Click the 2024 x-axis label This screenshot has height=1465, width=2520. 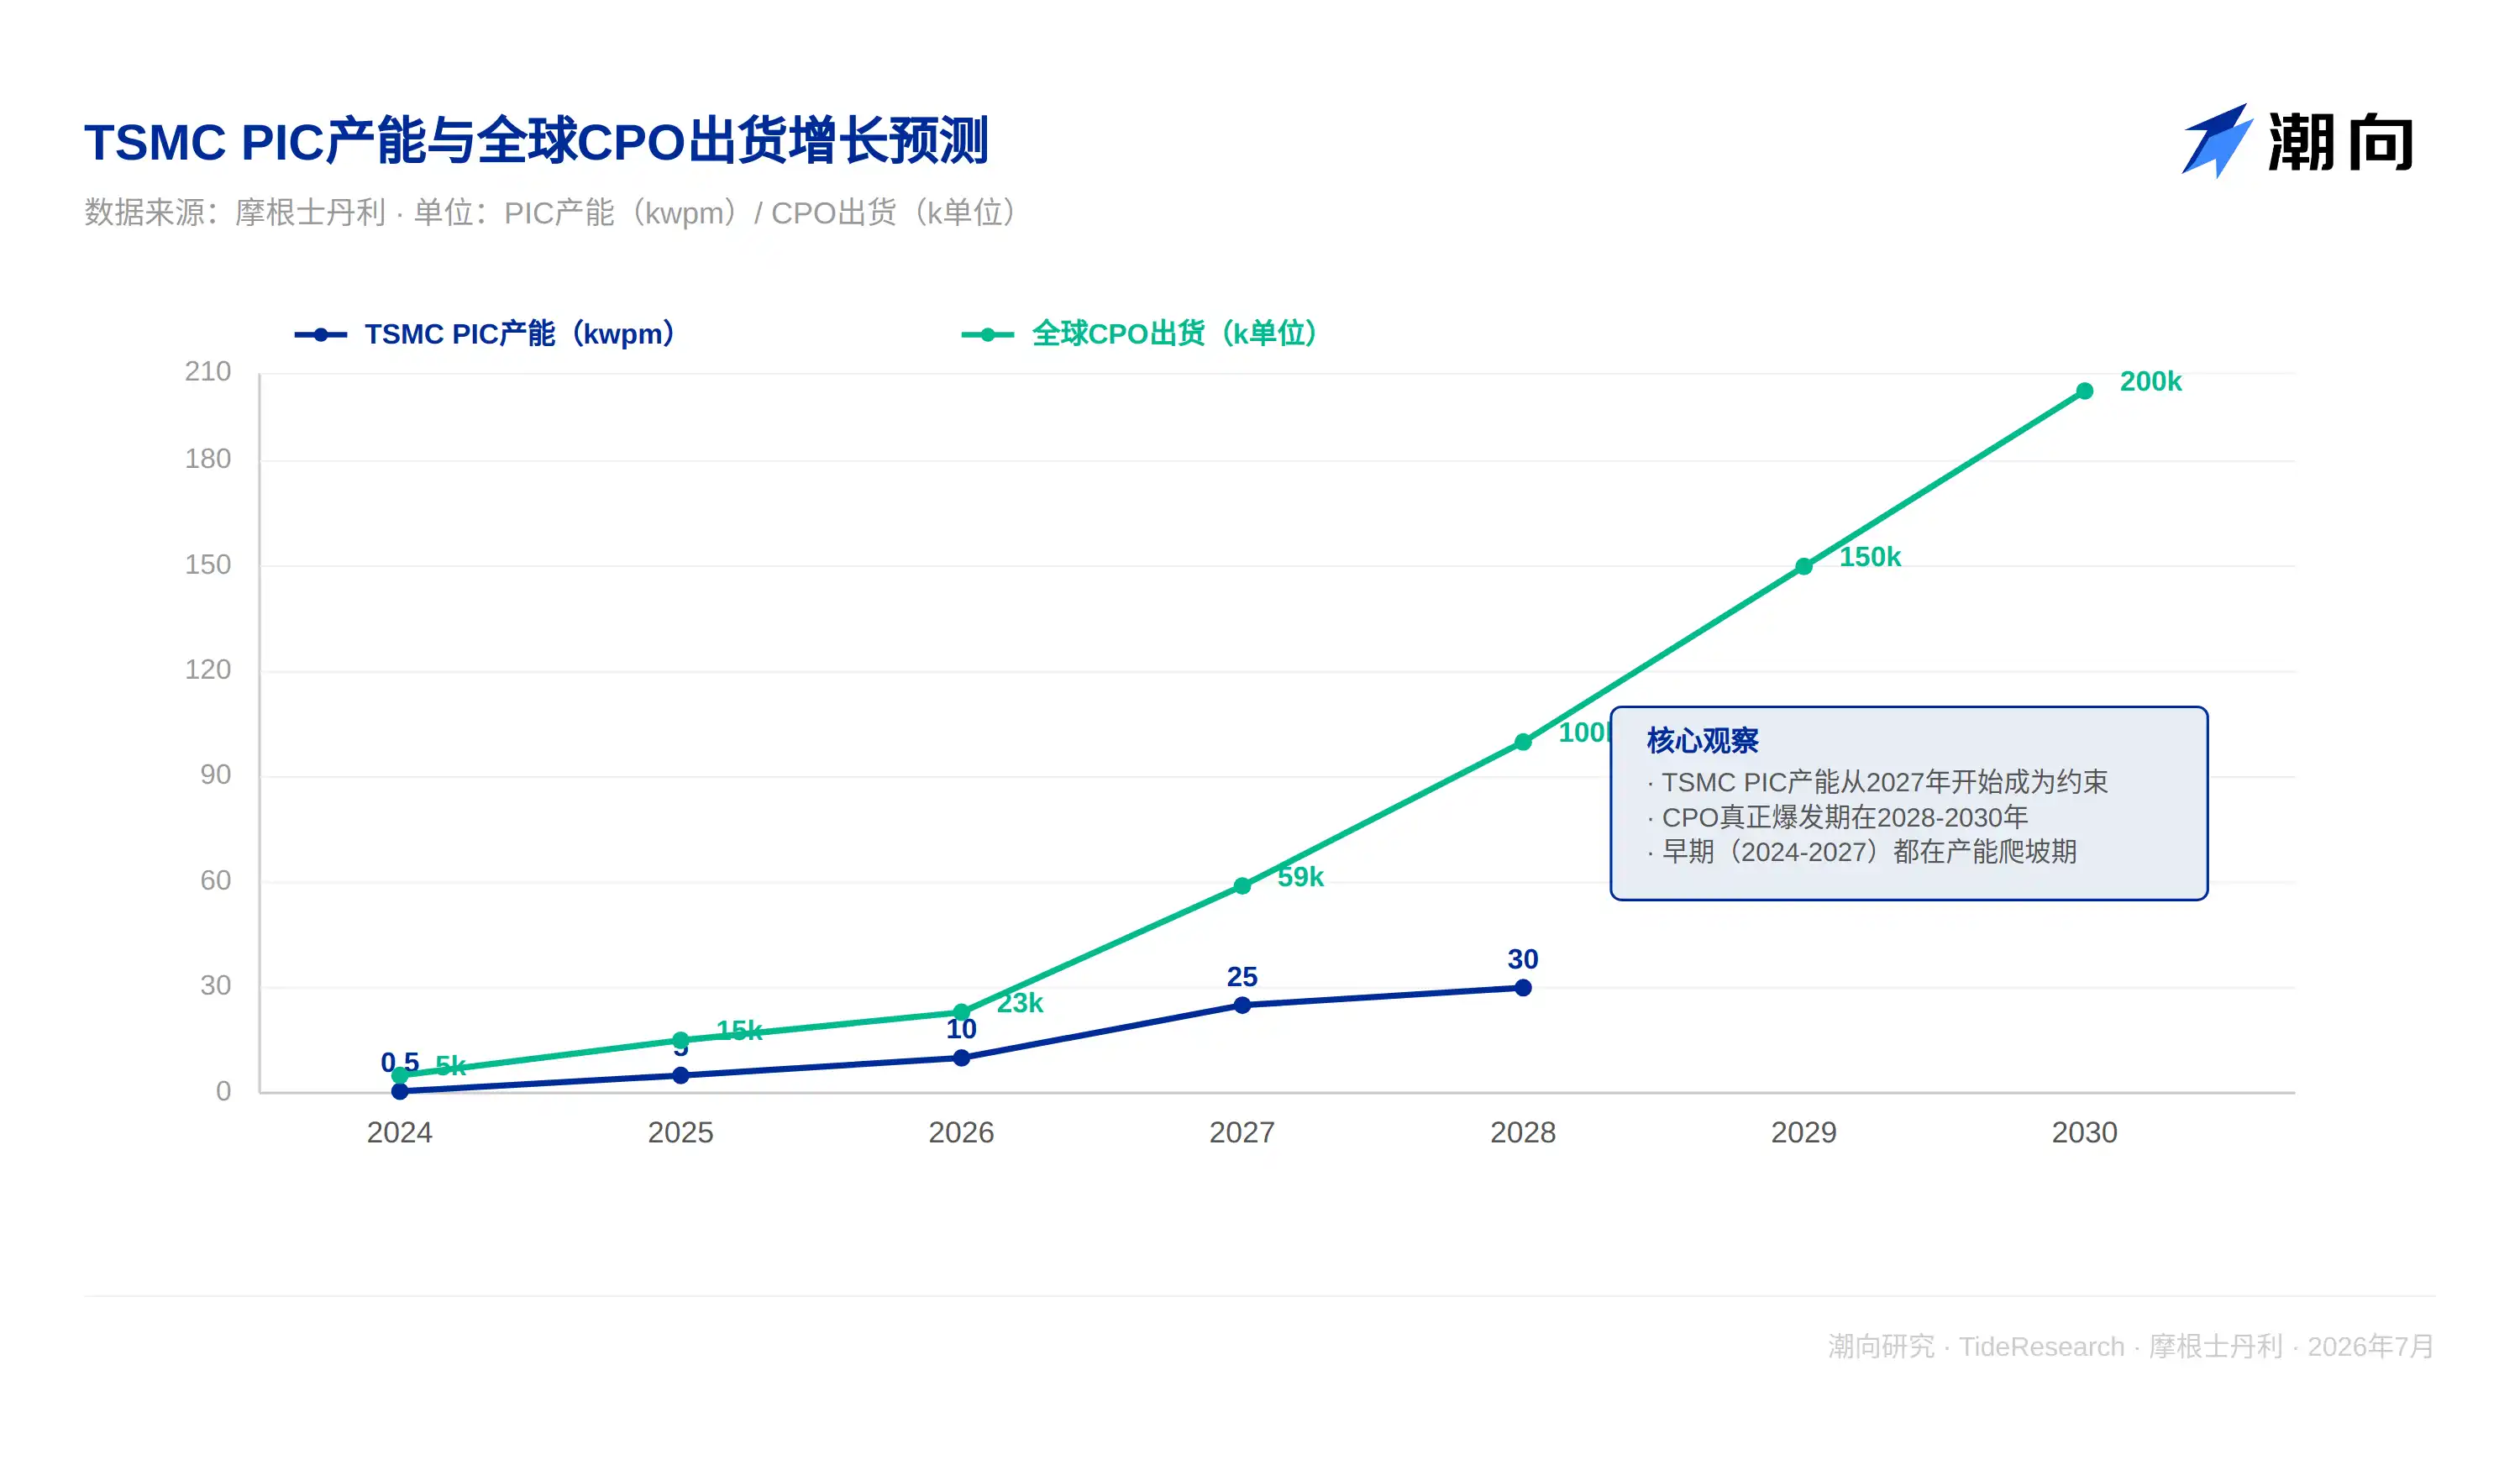[399, 1133]
